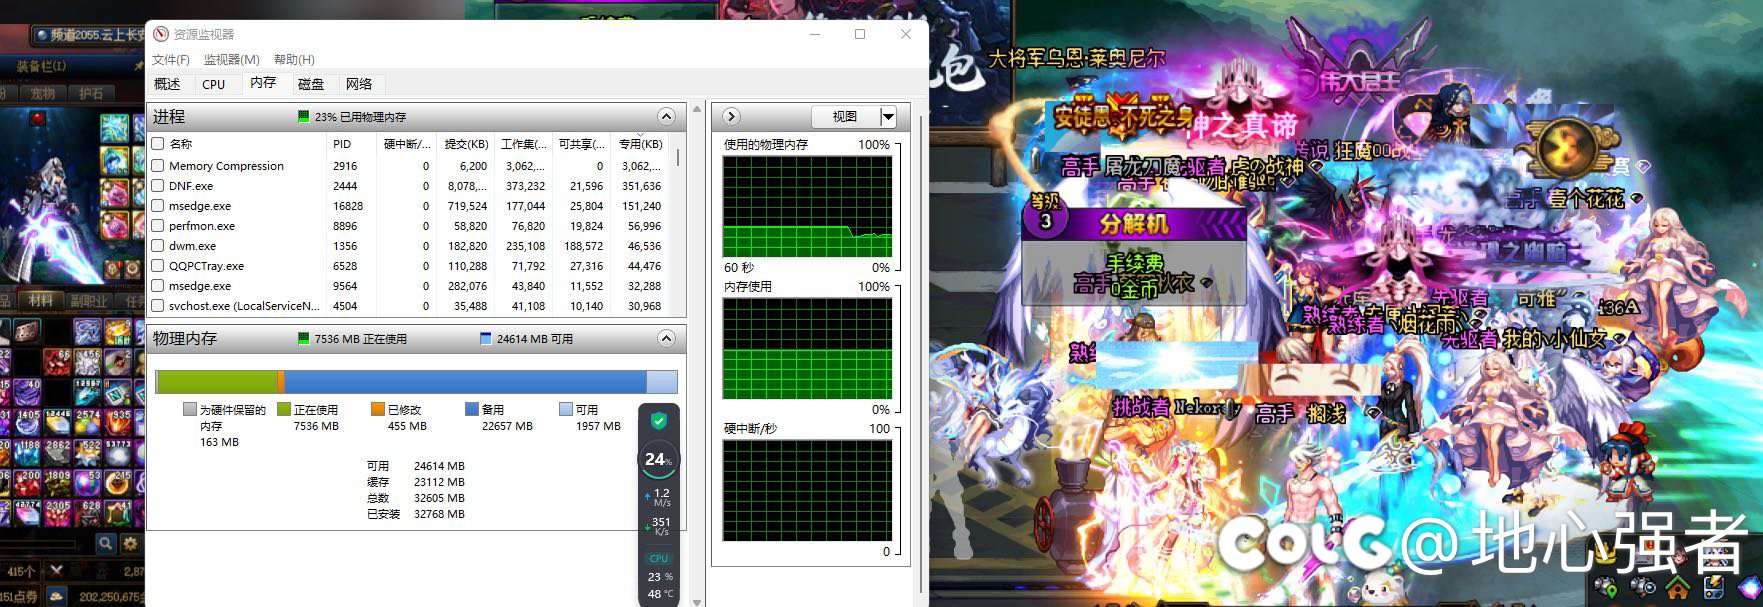Click the game inventory search magnifier icon
1763x607 pixels.
click(x=106, y=543)
